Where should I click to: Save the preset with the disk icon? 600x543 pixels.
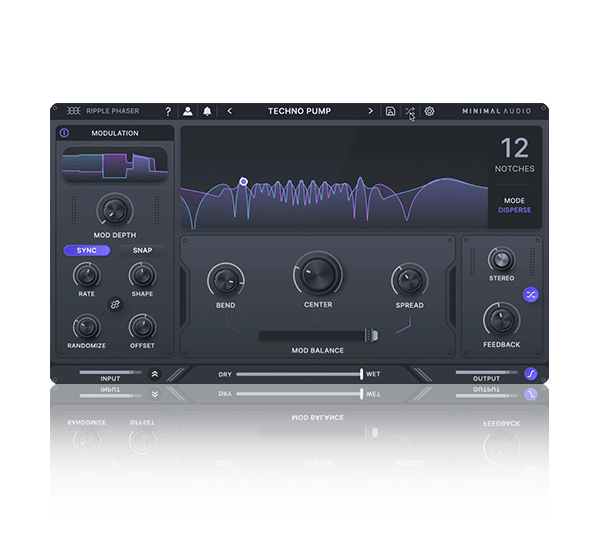(390, 111)
